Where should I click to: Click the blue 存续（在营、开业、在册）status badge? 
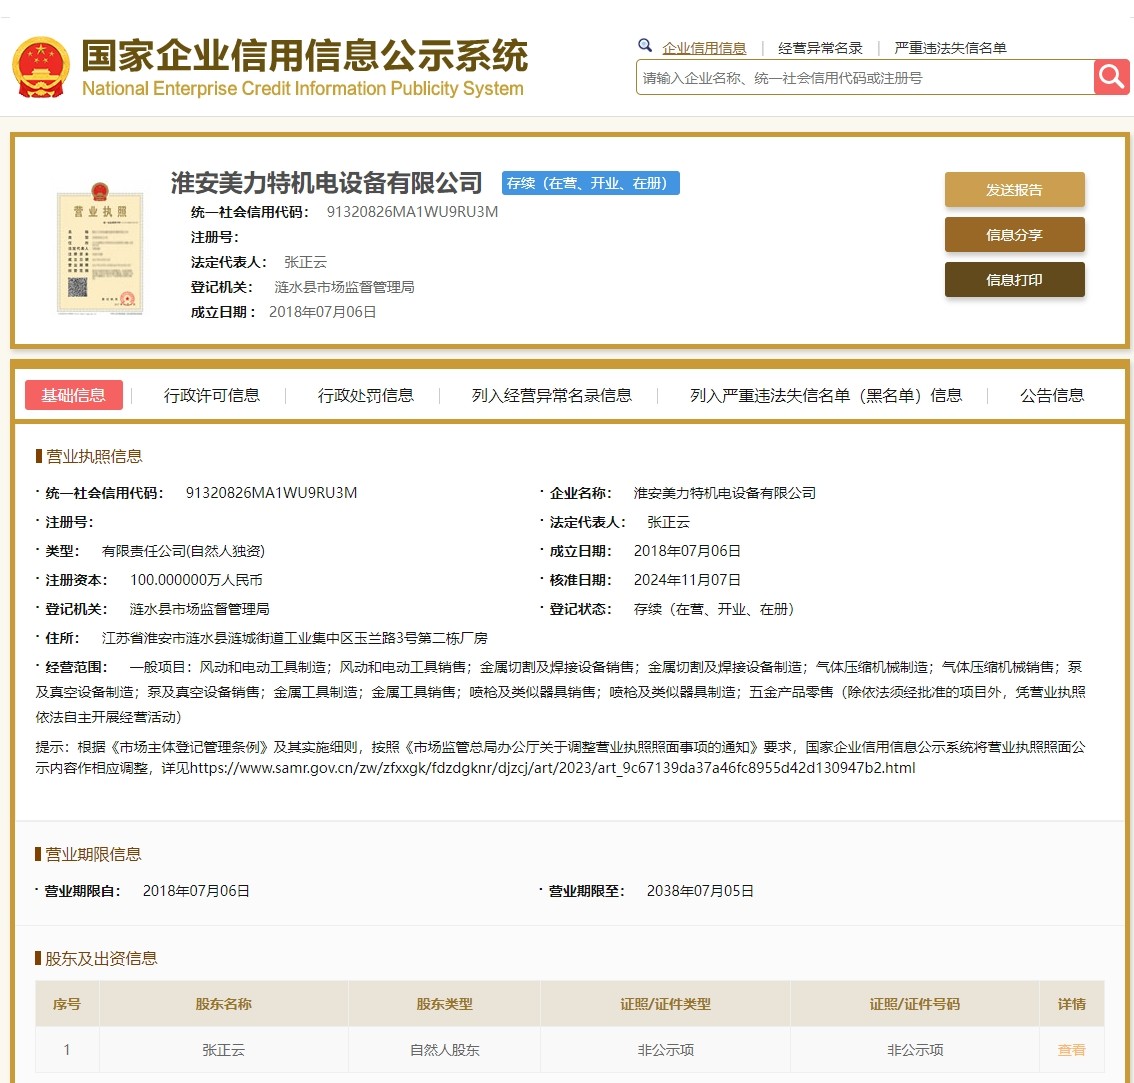click(590, 183)
